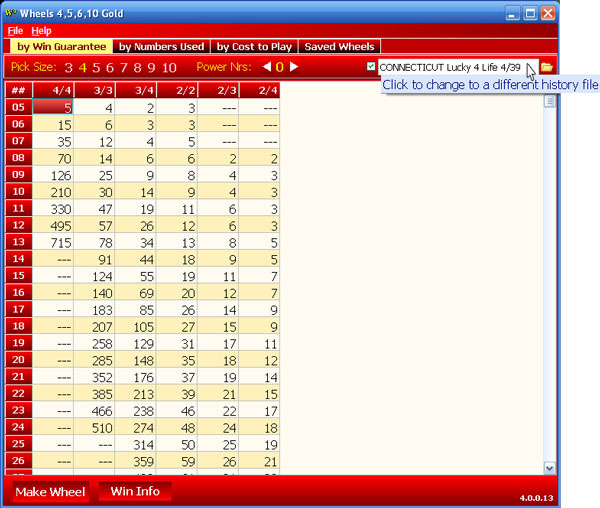Click the Win Info button

(135, 491)
